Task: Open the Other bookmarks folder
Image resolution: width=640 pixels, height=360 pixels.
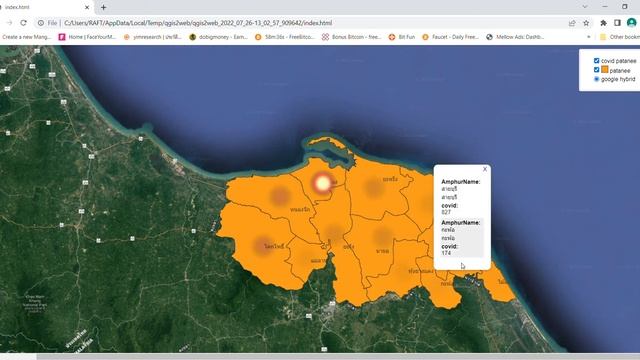Action: click(x=619, y=37)
